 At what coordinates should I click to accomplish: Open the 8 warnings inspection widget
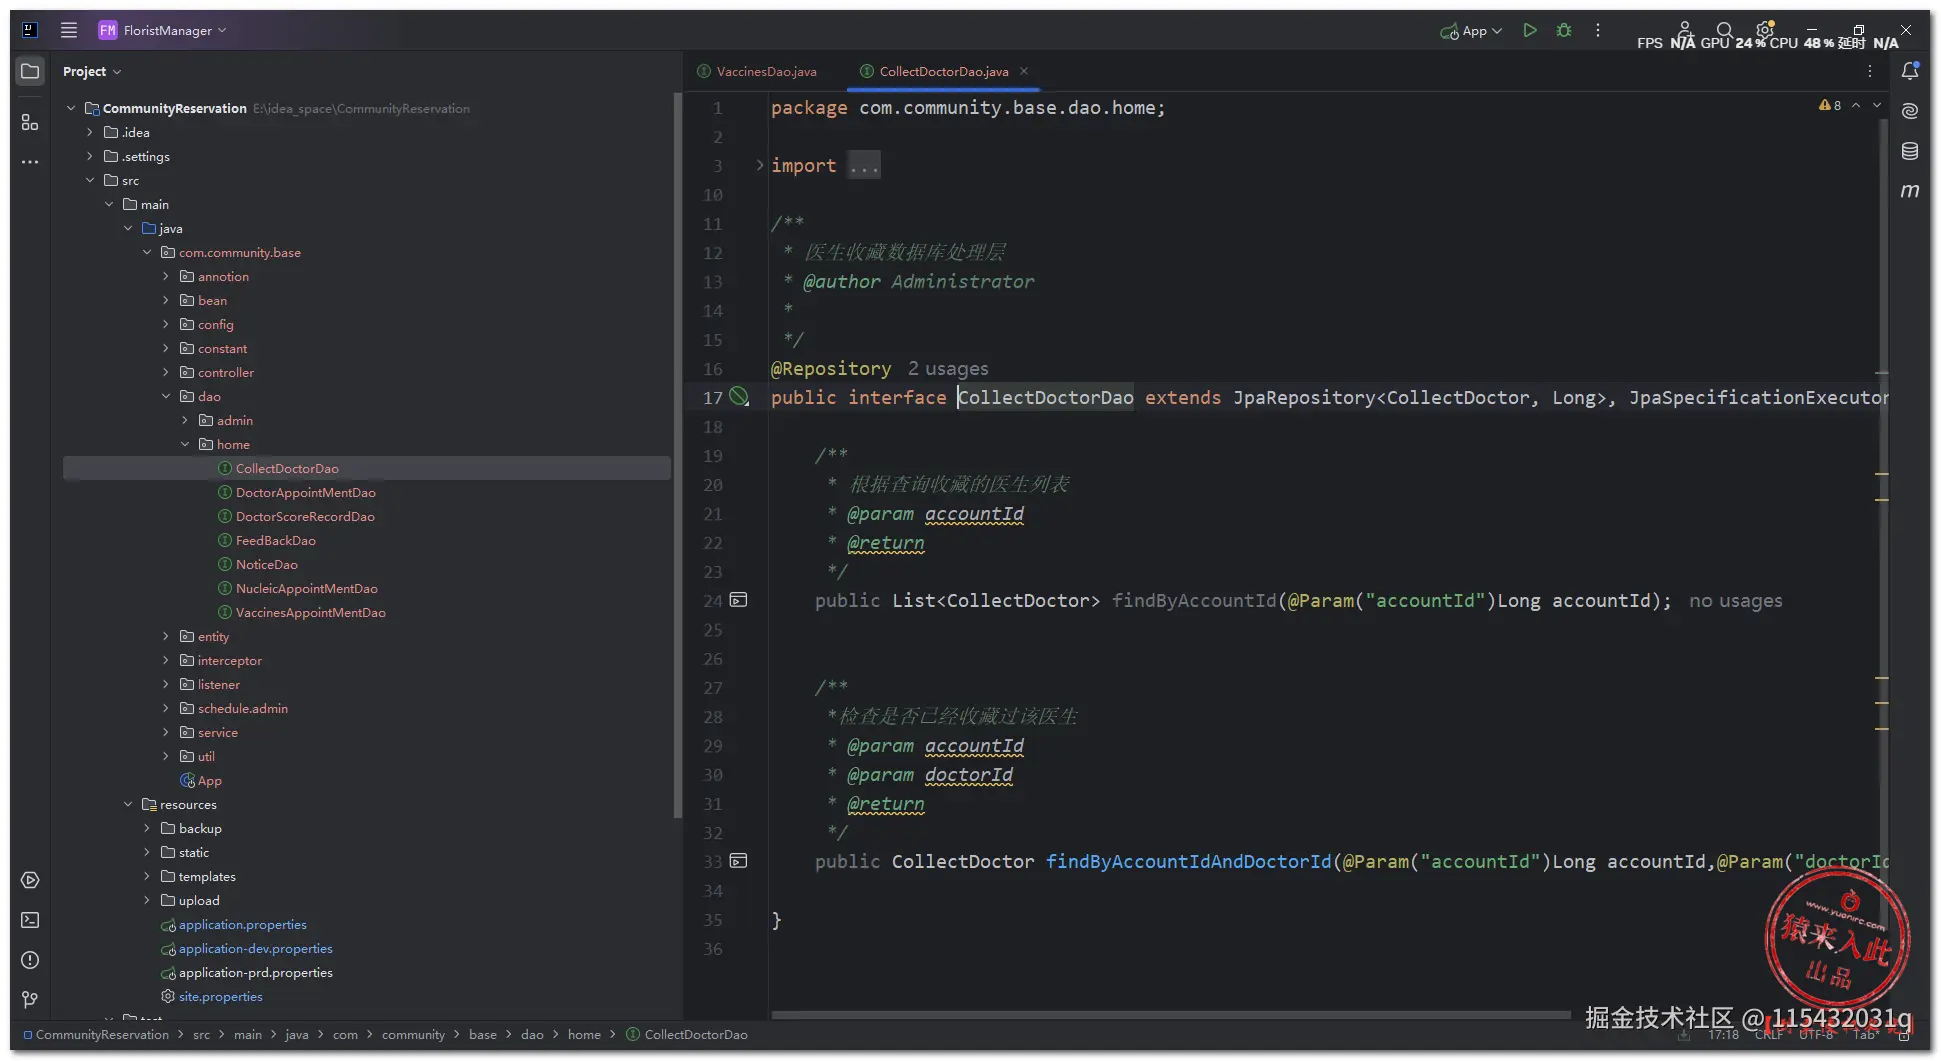[1830, 105]
